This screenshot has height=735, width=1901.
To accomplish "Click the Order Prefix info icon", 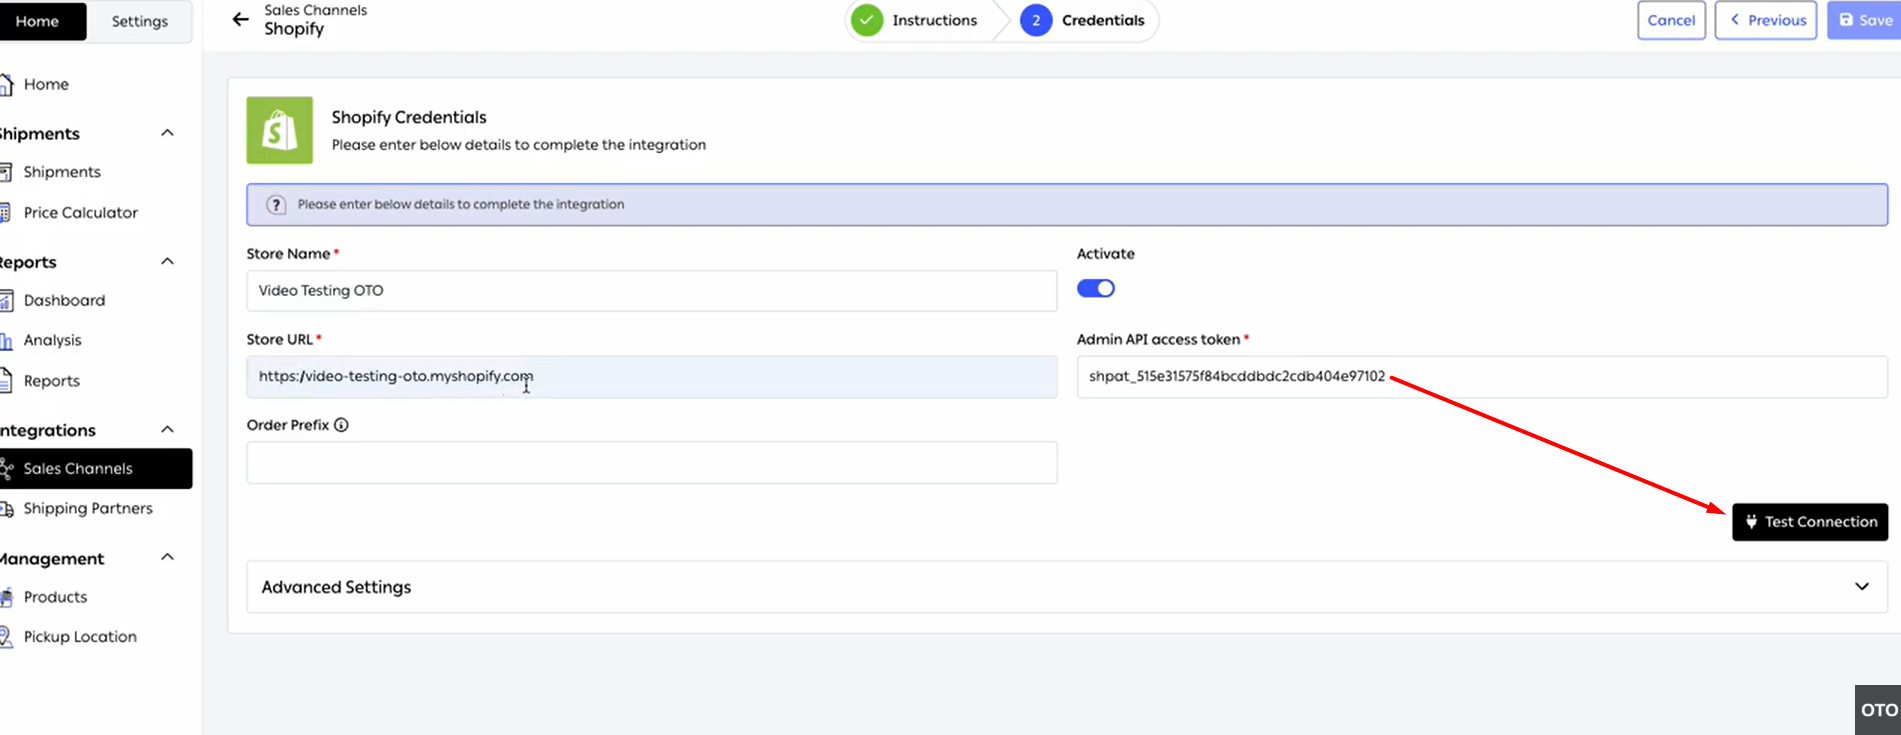I will 341,425.
